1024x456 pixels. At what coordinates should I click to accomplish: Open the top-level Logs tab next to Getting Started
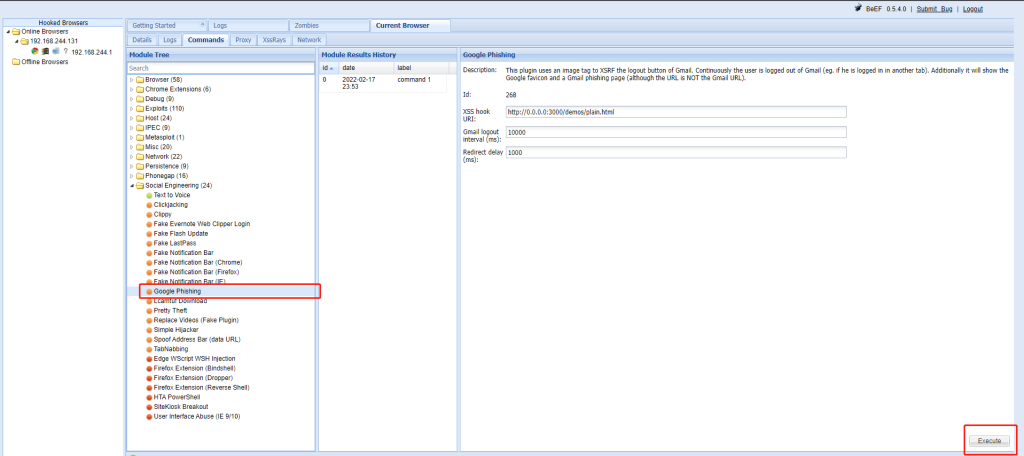pyautogui.click(x=248, y=25)
